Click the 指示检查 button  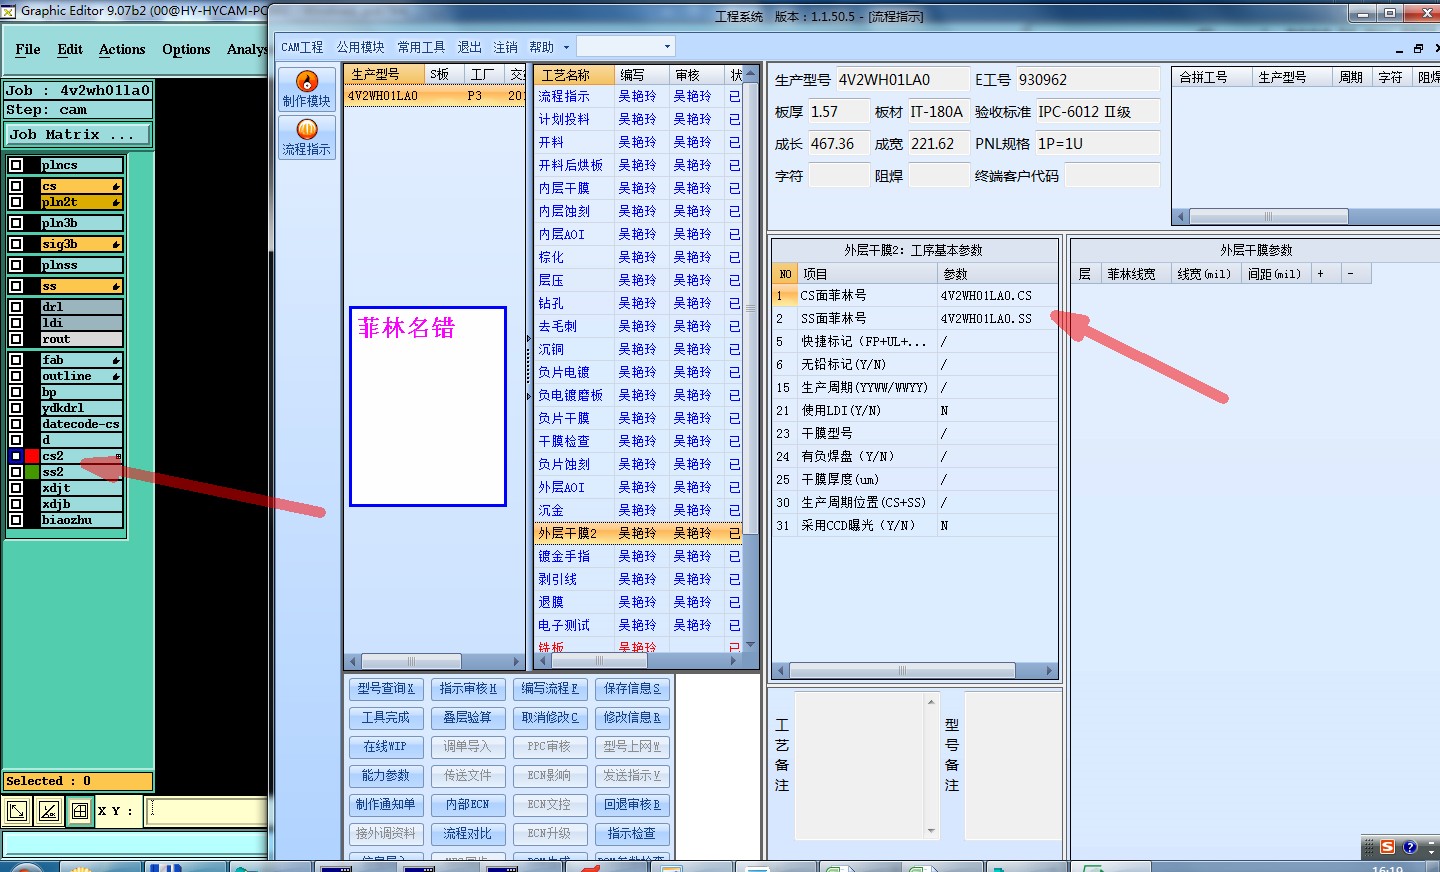(632, 833)
